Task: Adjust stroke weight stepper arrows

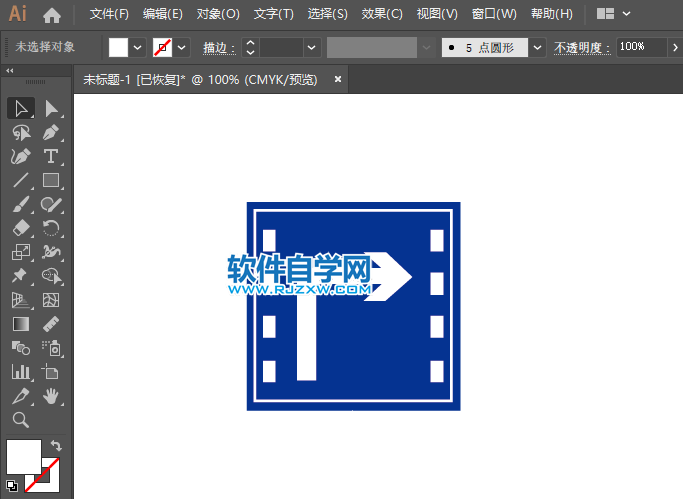Action: point(250,47)
